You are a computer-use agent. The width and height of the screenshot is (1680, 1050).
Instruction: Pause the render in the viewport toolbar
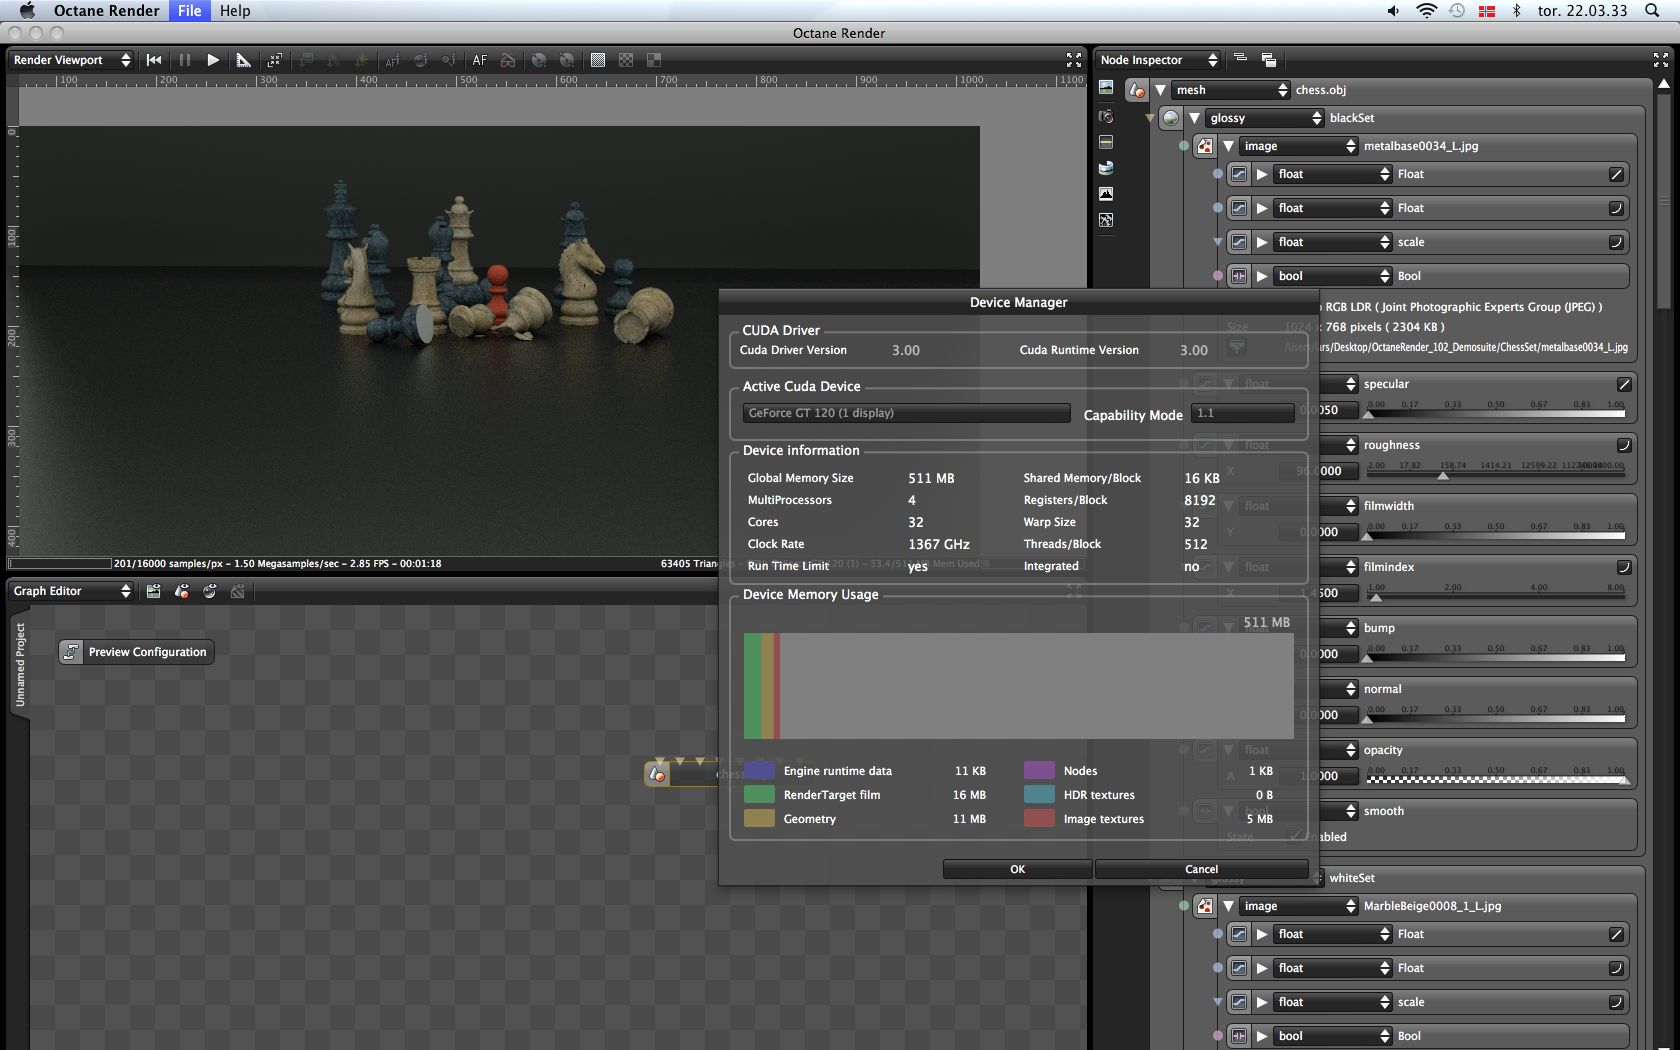point(185,60)
